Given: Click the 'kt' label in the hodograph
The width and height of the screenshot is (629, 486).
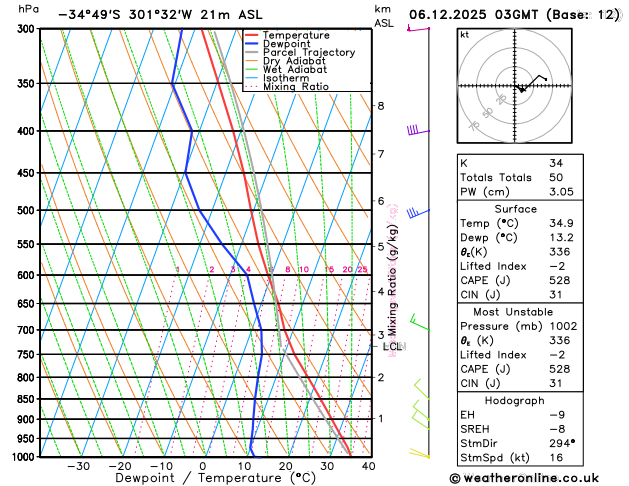Looking at the screenshot, I should 465,35.
